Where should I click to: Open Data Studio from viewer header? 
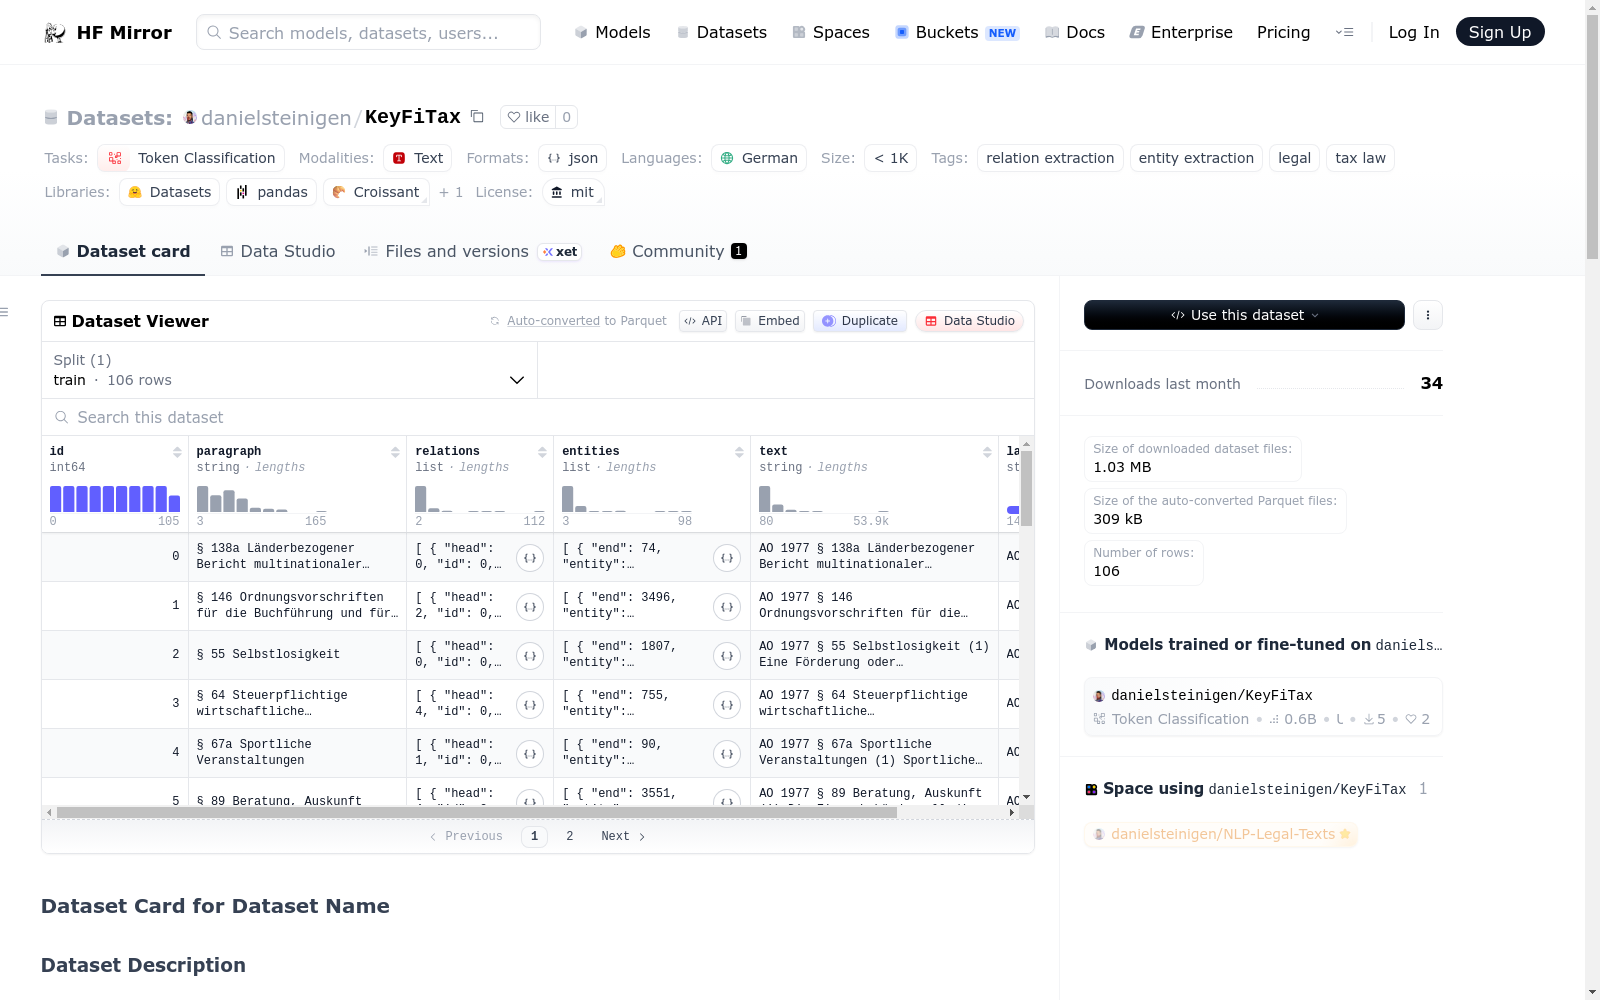tap(969, 321)
